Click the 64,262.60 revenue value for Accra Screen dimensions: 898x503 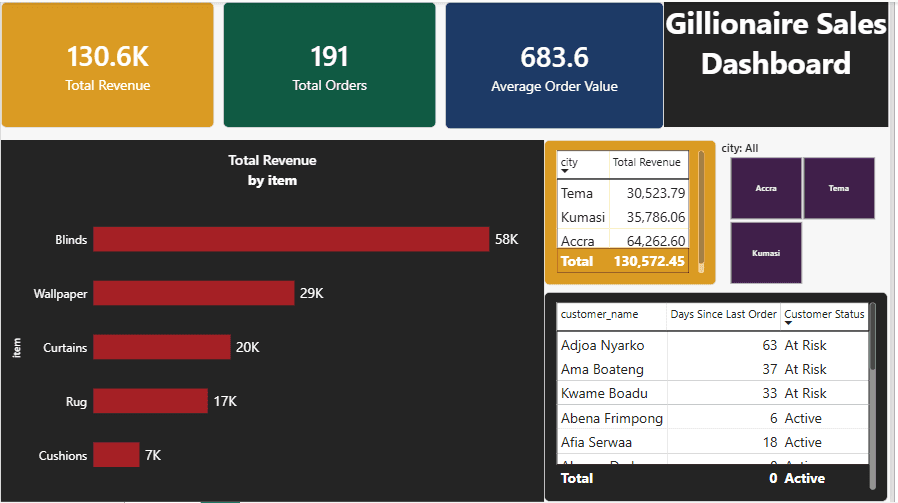[656, 241]
